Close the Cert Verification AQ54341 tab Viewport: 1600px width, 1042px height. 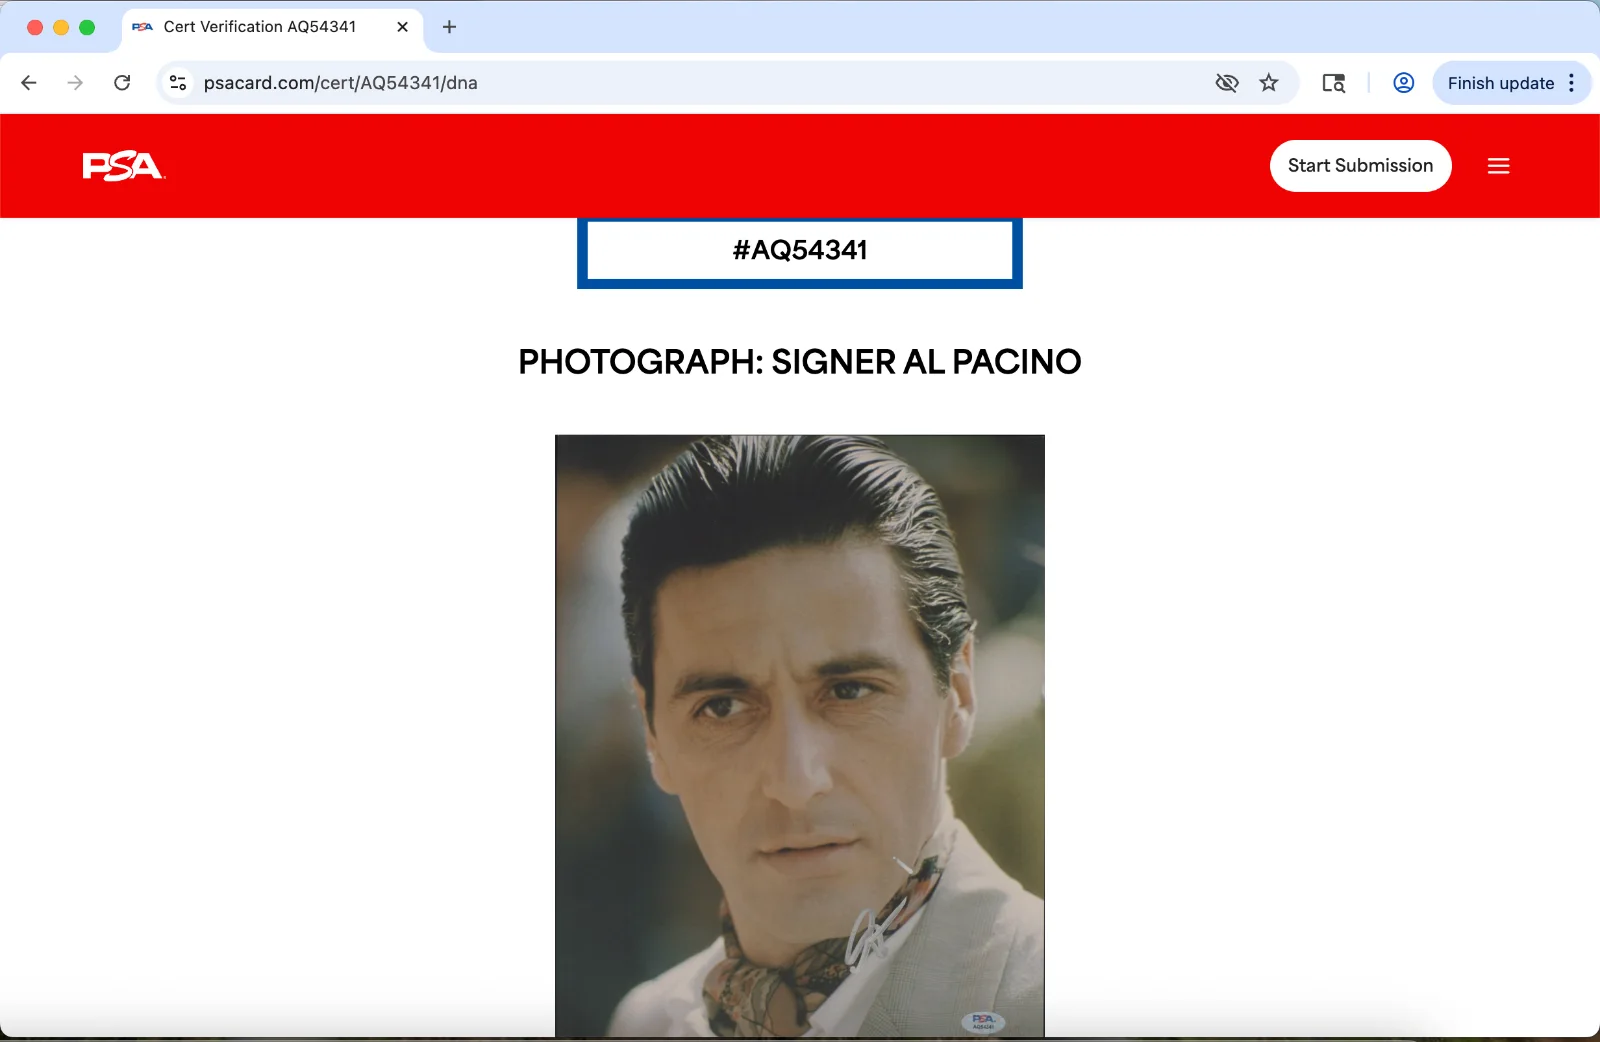[x=403, y=27]
